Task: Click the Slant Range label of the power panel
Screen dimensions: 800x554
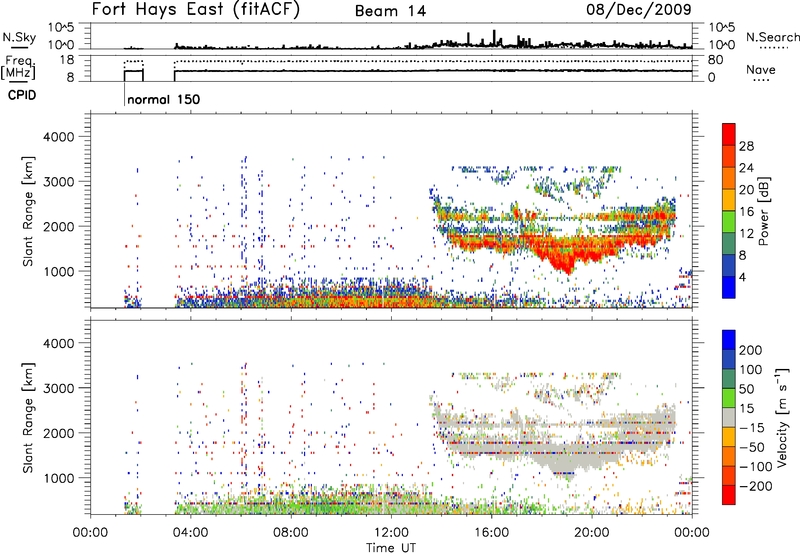Action: pos(28,211)
